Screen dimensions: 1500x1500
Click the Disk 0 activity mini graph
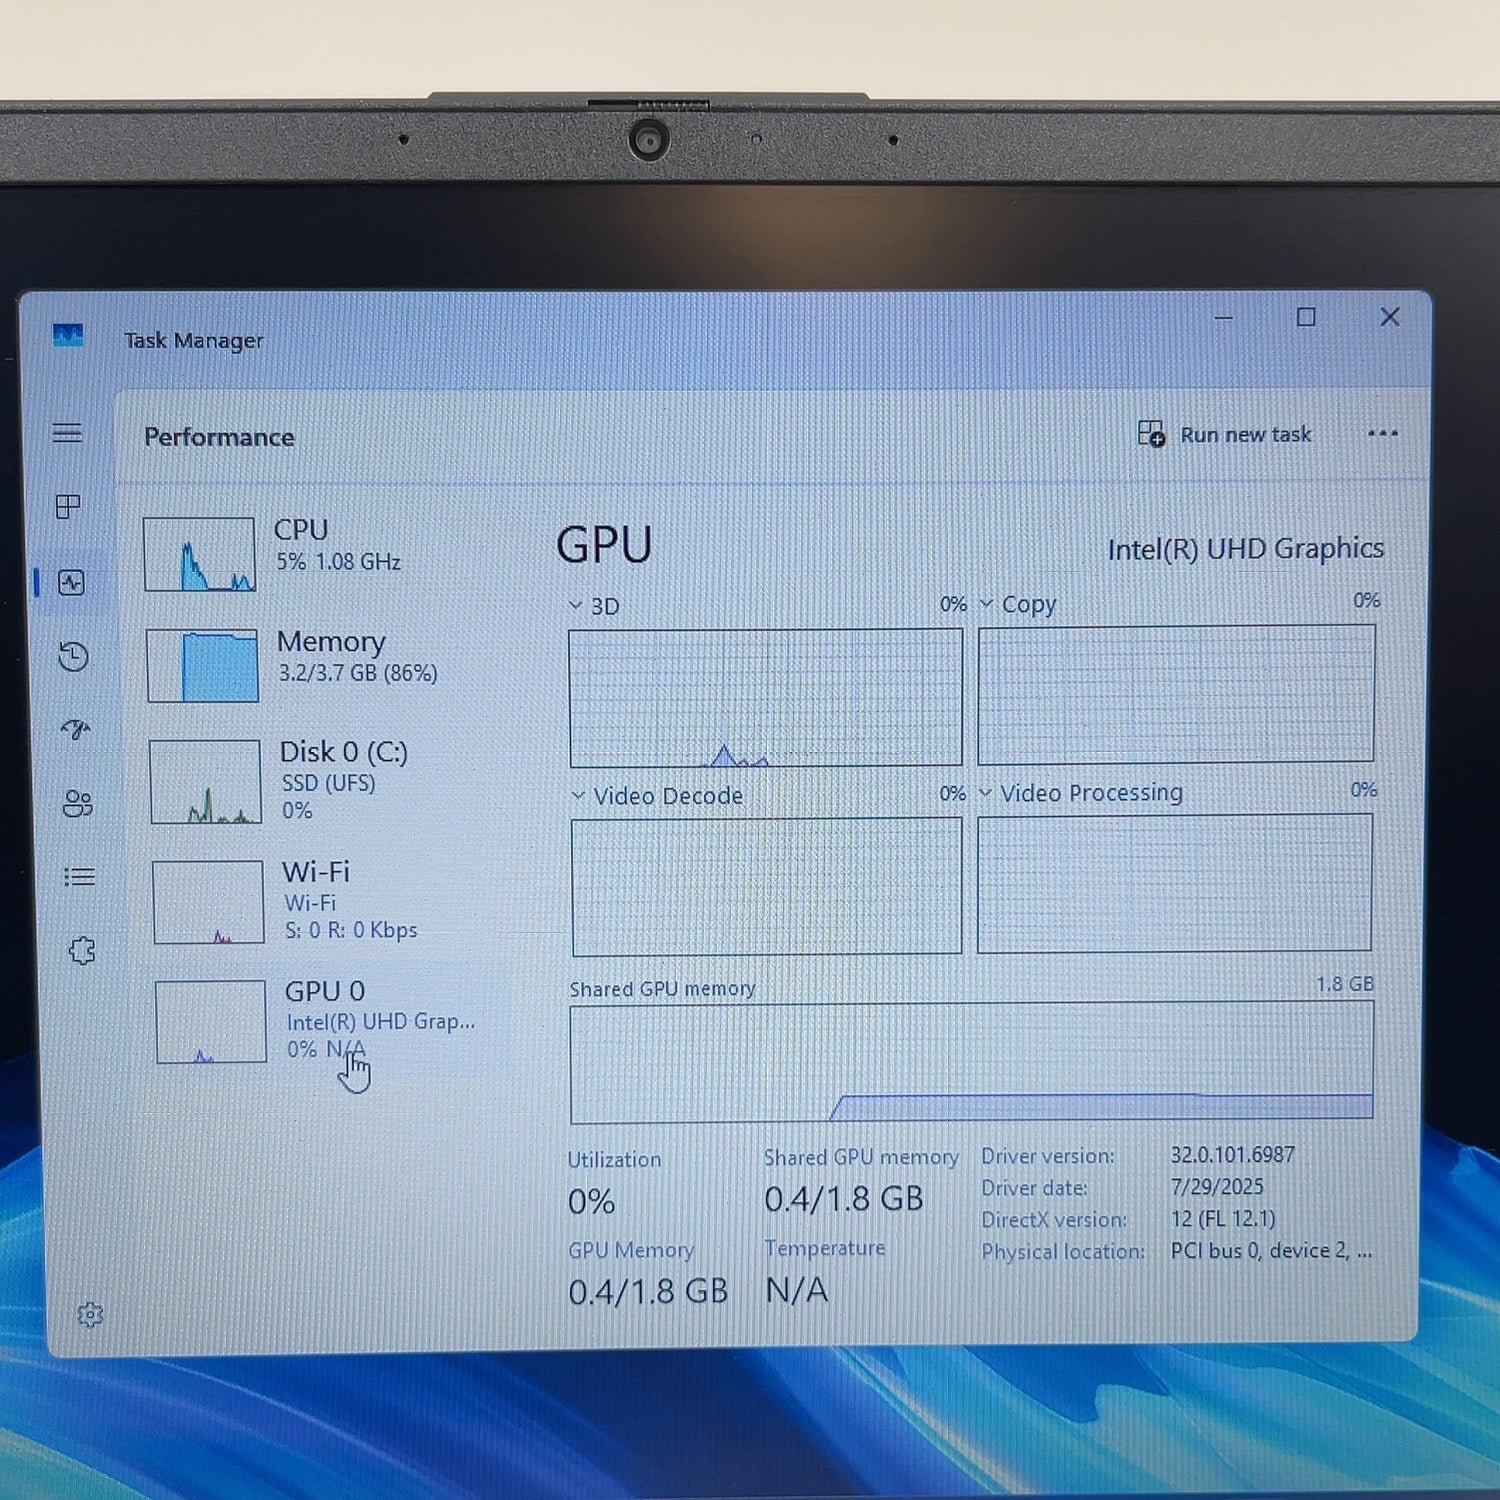[205, 781]
